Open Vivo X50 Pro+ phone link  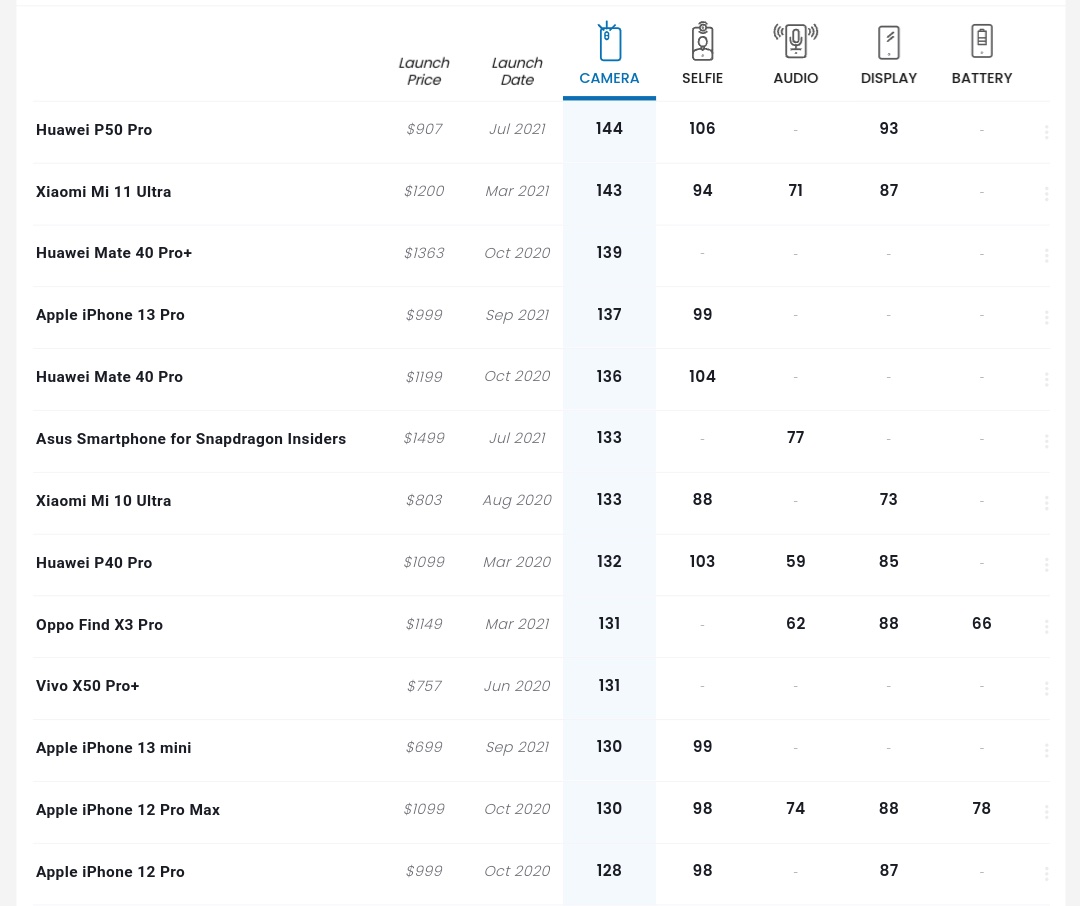88,686
